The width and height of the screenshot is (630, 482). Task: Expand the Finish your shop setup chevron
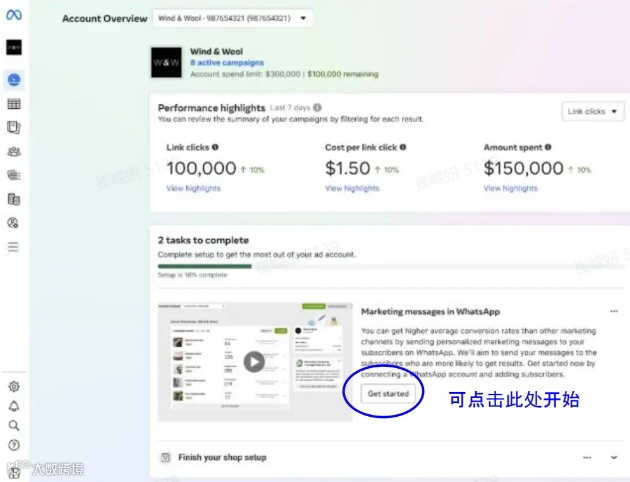(x=614, y=457)
